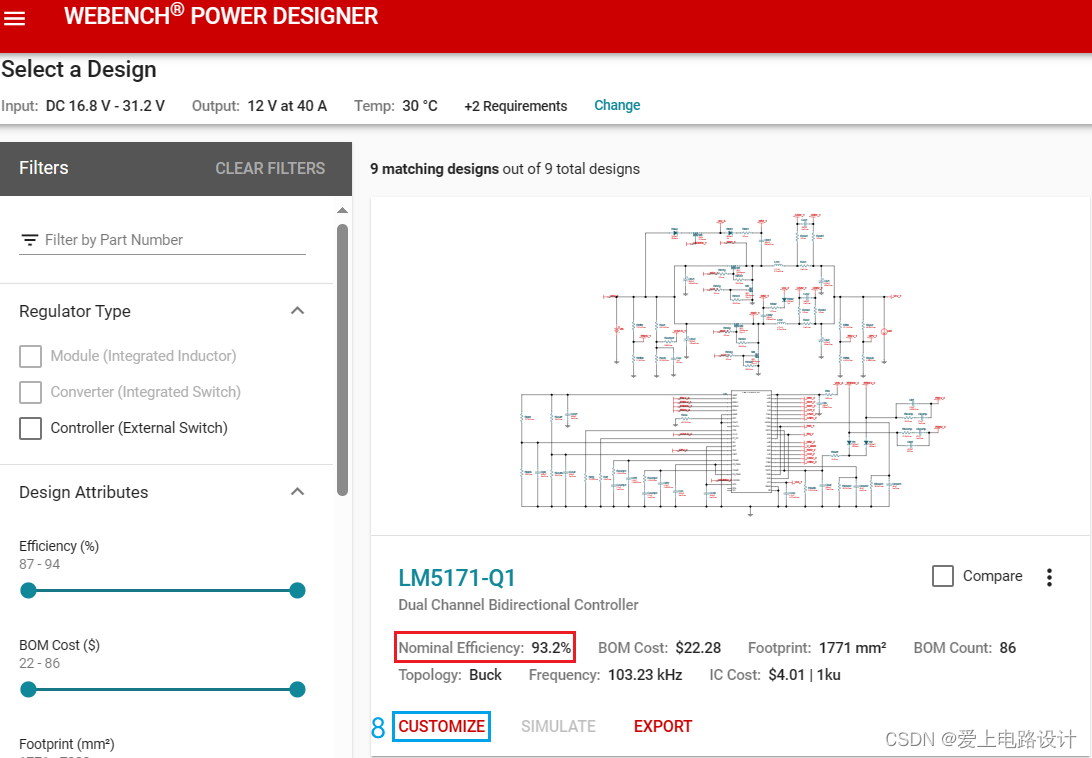Open the three-dot menu for LM5171-Q1
The image size is (1092, 758).
click(1049, 577)
